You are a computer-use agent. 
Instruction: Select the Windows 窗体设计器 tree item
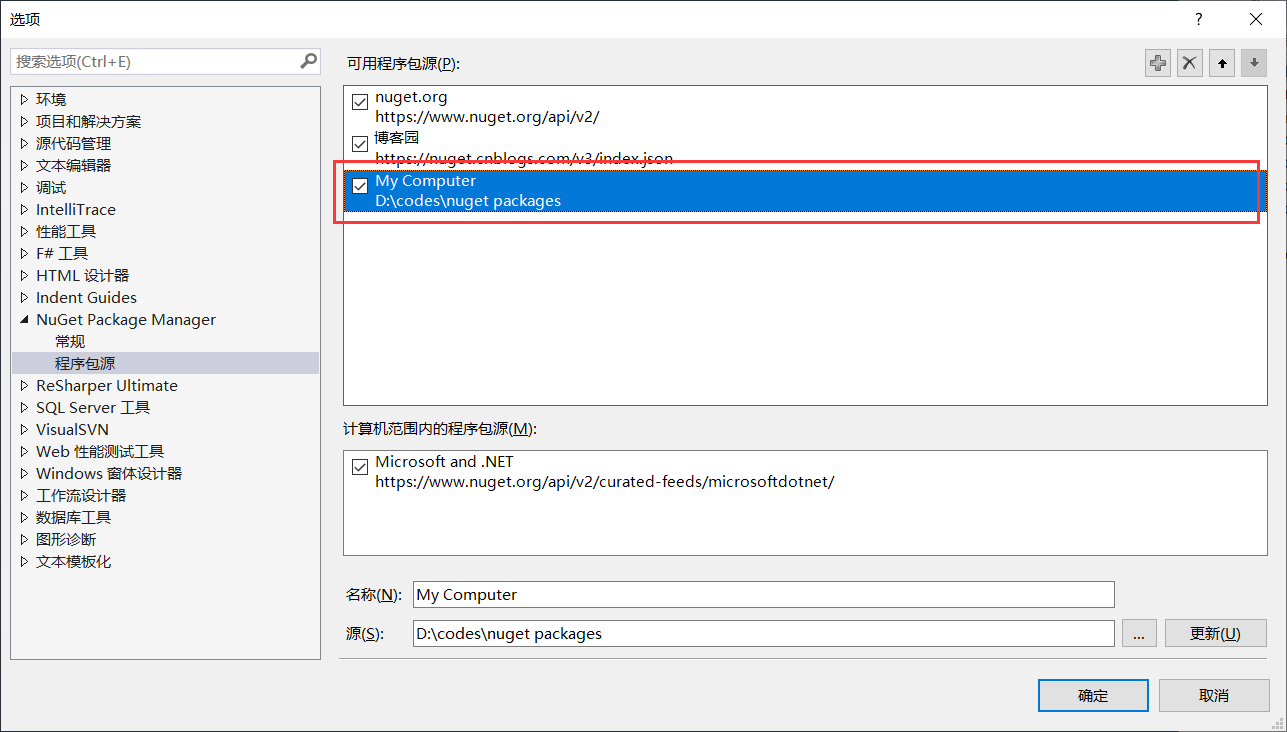pos(109,474)
